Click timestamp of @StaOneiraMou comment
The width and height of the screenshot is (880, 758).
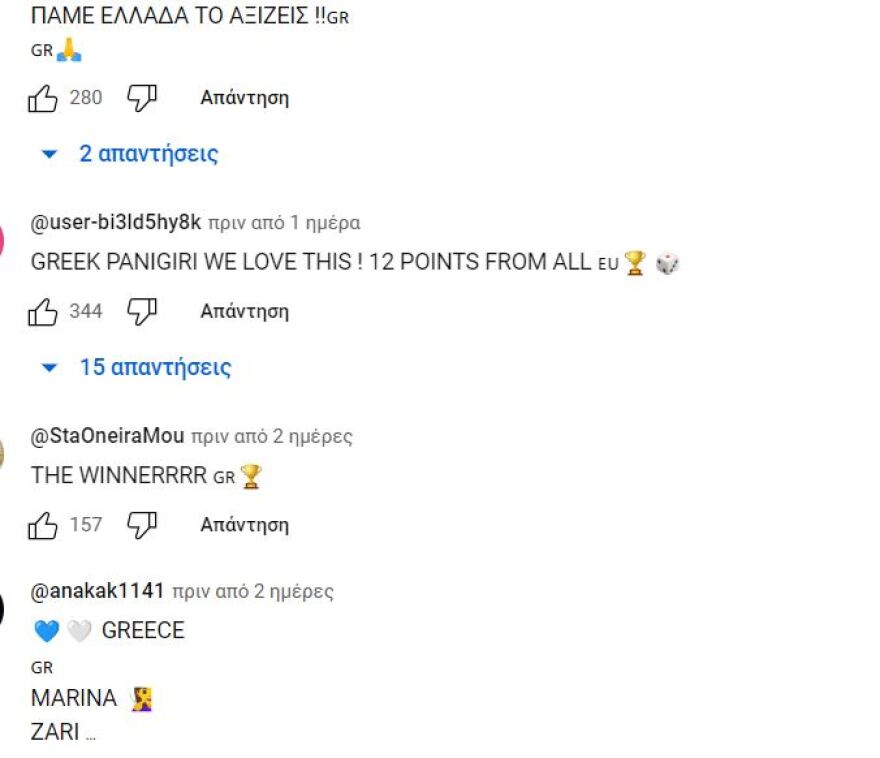coord(272,437)
